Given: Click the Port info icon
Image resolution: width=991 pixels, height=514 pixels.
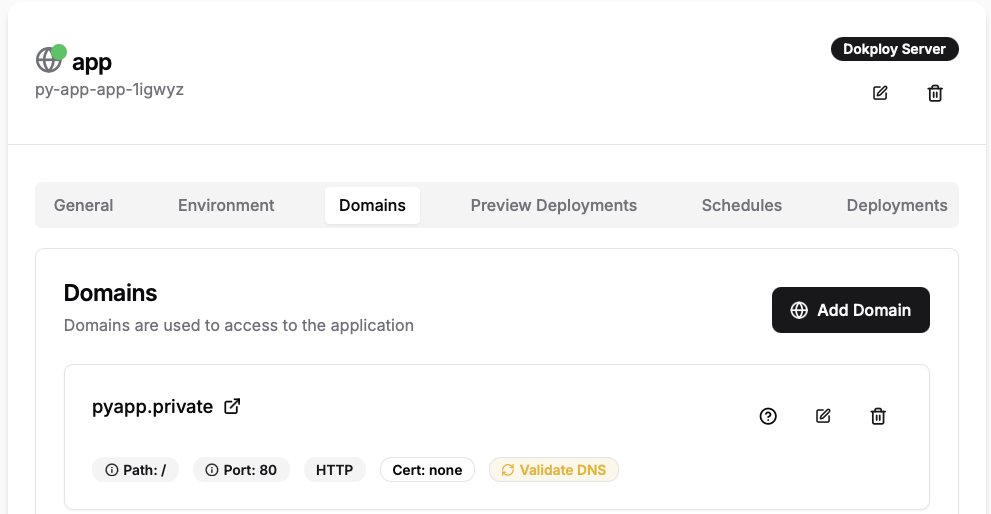Looking at the screenshot, I should coord(212,470).
